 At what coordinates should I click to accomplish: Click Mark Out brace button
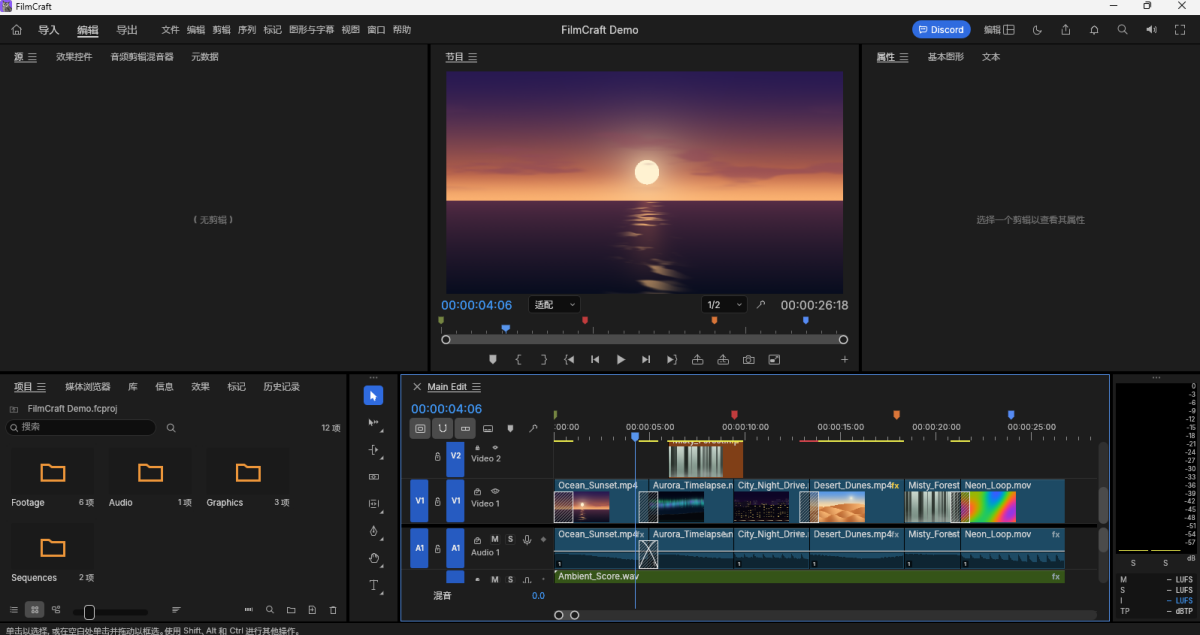(x=544, y=360)
